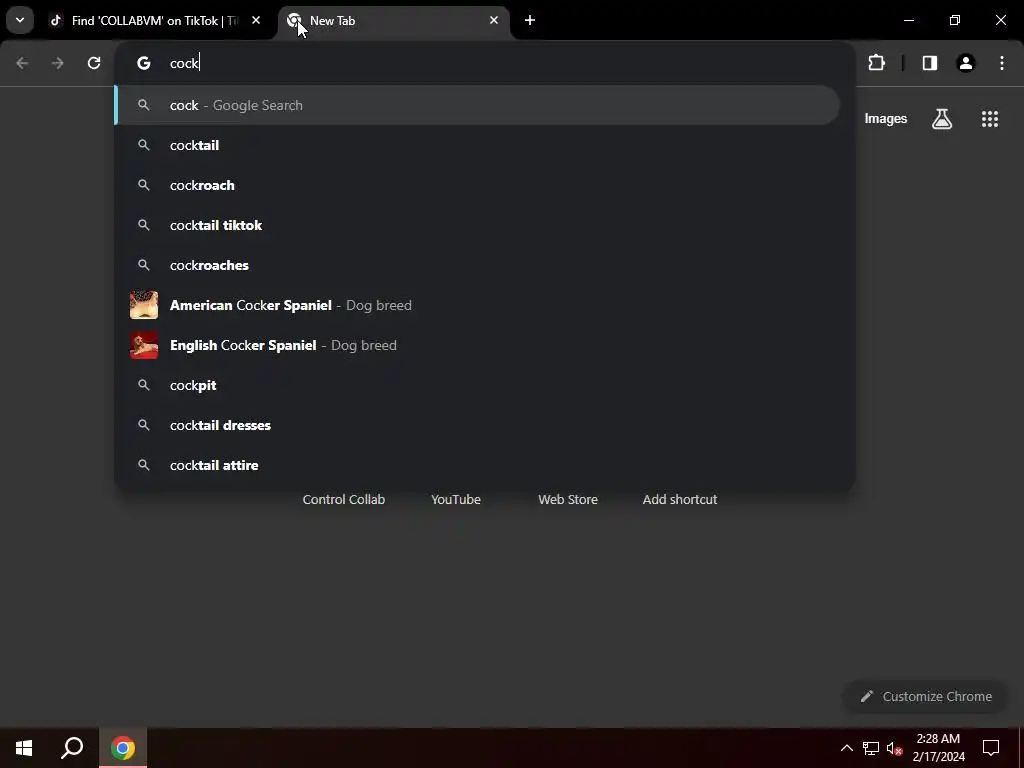The width and height of the screenshot is (1024, 768).
Task: Open the notification center icon
Action: tap(991, 748)
